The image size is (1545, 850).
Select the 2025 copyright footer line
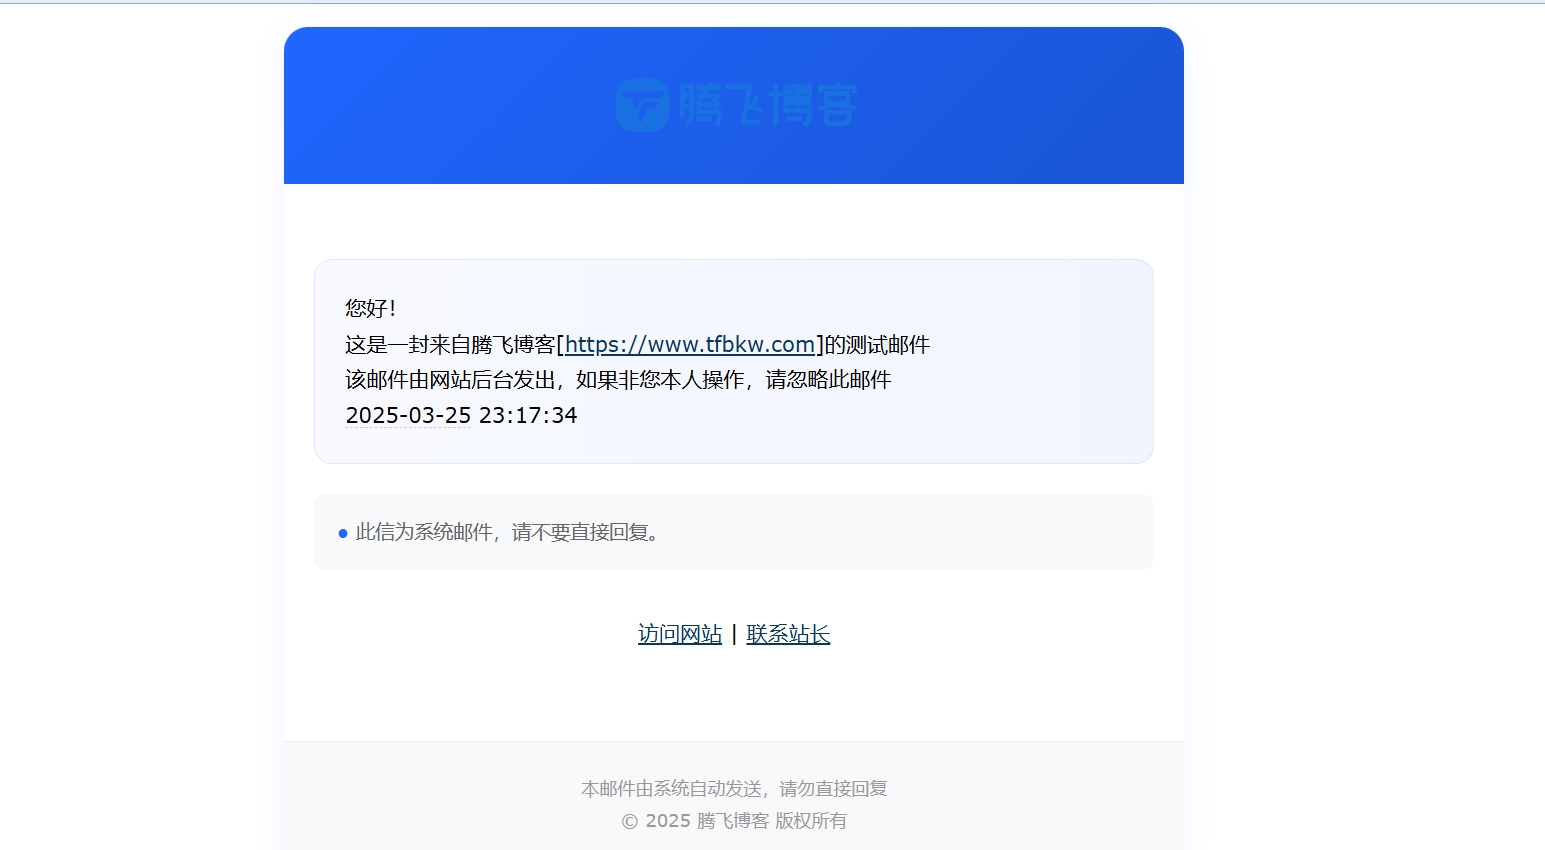[734, 821]
